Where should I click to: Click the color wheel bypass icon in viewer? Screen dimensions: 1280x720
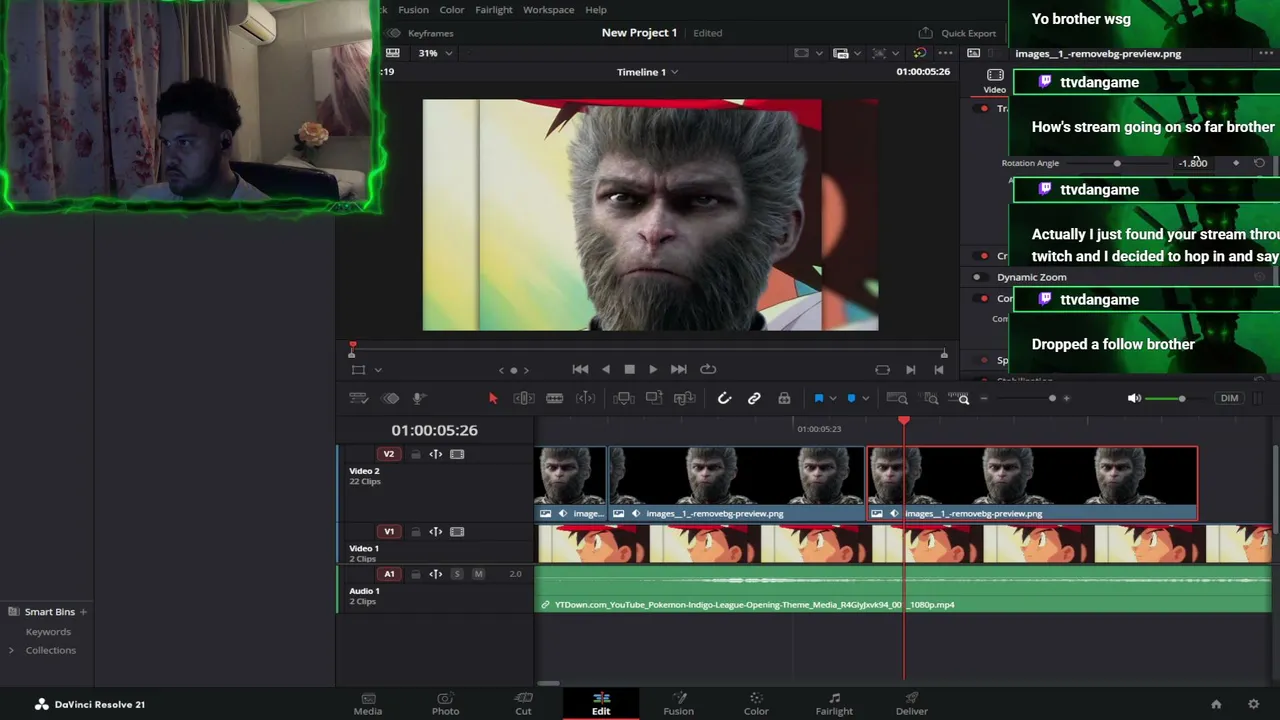919,53
